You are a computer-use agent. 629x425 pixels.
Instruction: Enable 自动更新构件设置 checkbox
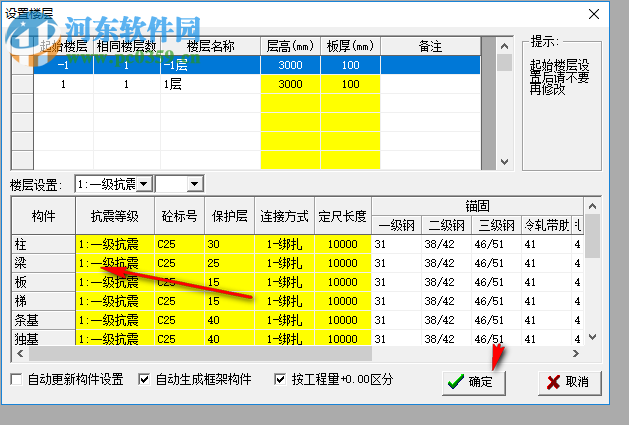pyautogui.click(x=16, y=379)
